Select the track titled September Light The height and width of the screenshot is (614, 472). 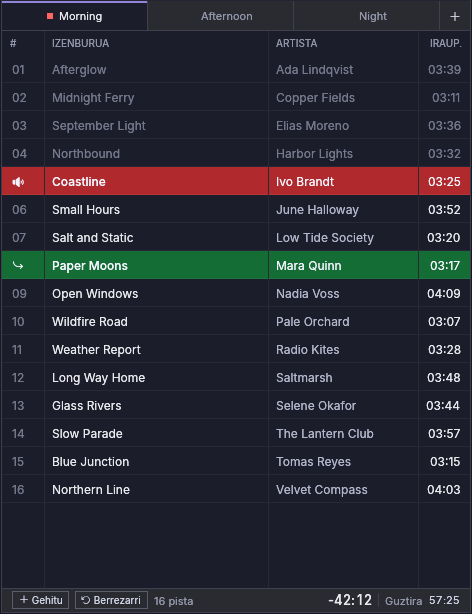point(99,126)
